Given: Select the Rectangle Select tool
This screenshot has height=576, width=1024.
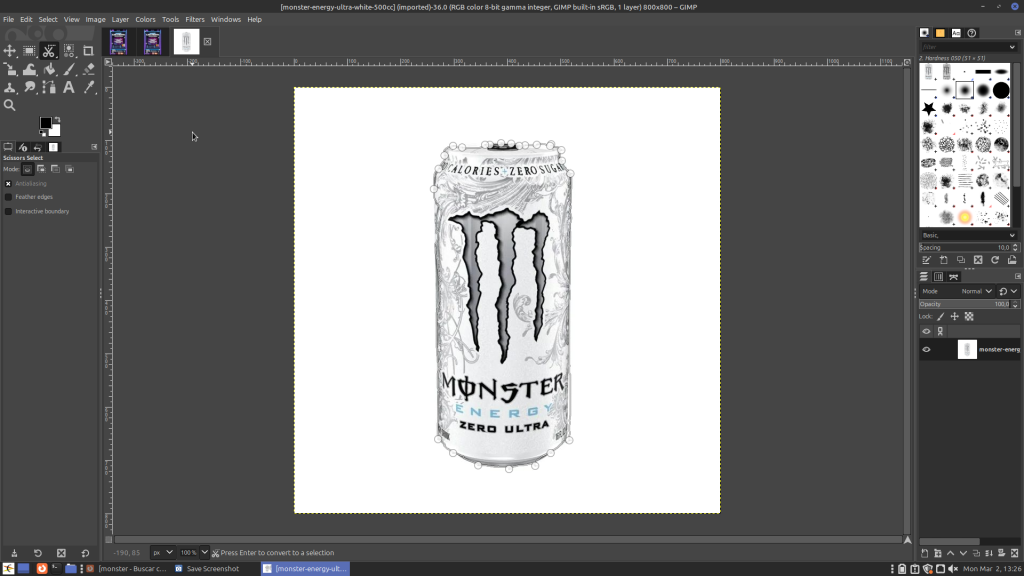Looking at the screenshot, I should pyautogui.click(x=29, y=51).
